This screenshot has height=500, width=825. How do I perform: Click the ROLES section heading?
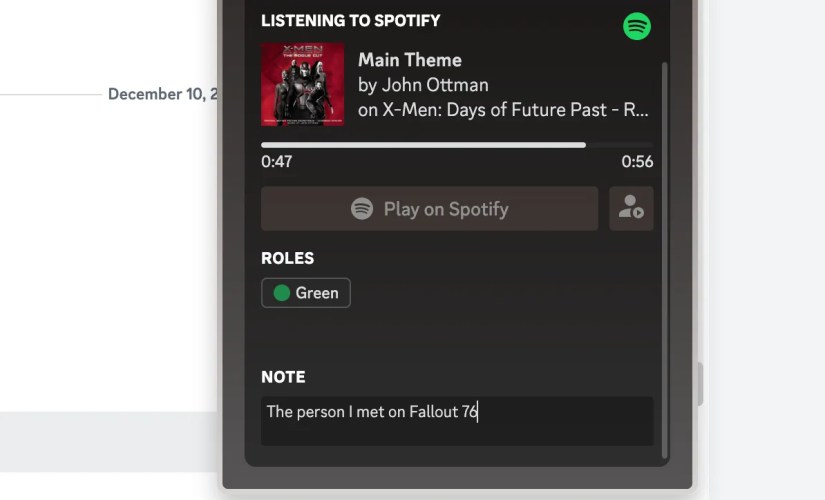[288, 258]
